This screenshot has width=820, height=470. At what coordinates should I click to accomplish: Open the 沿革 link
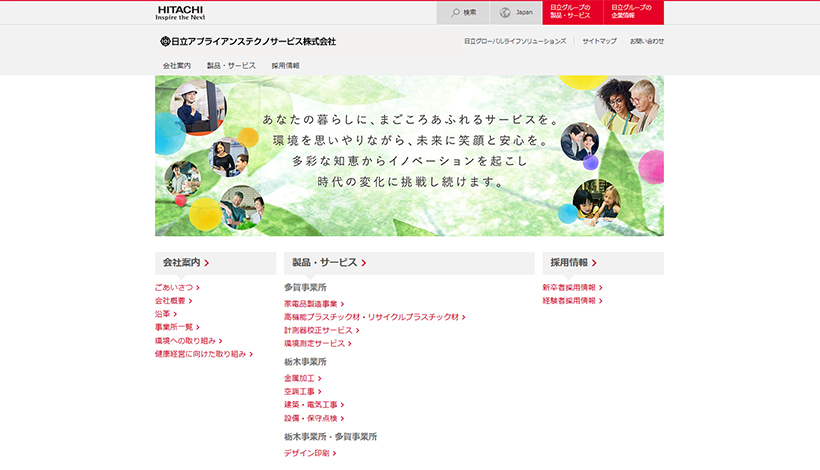point(166,314)
